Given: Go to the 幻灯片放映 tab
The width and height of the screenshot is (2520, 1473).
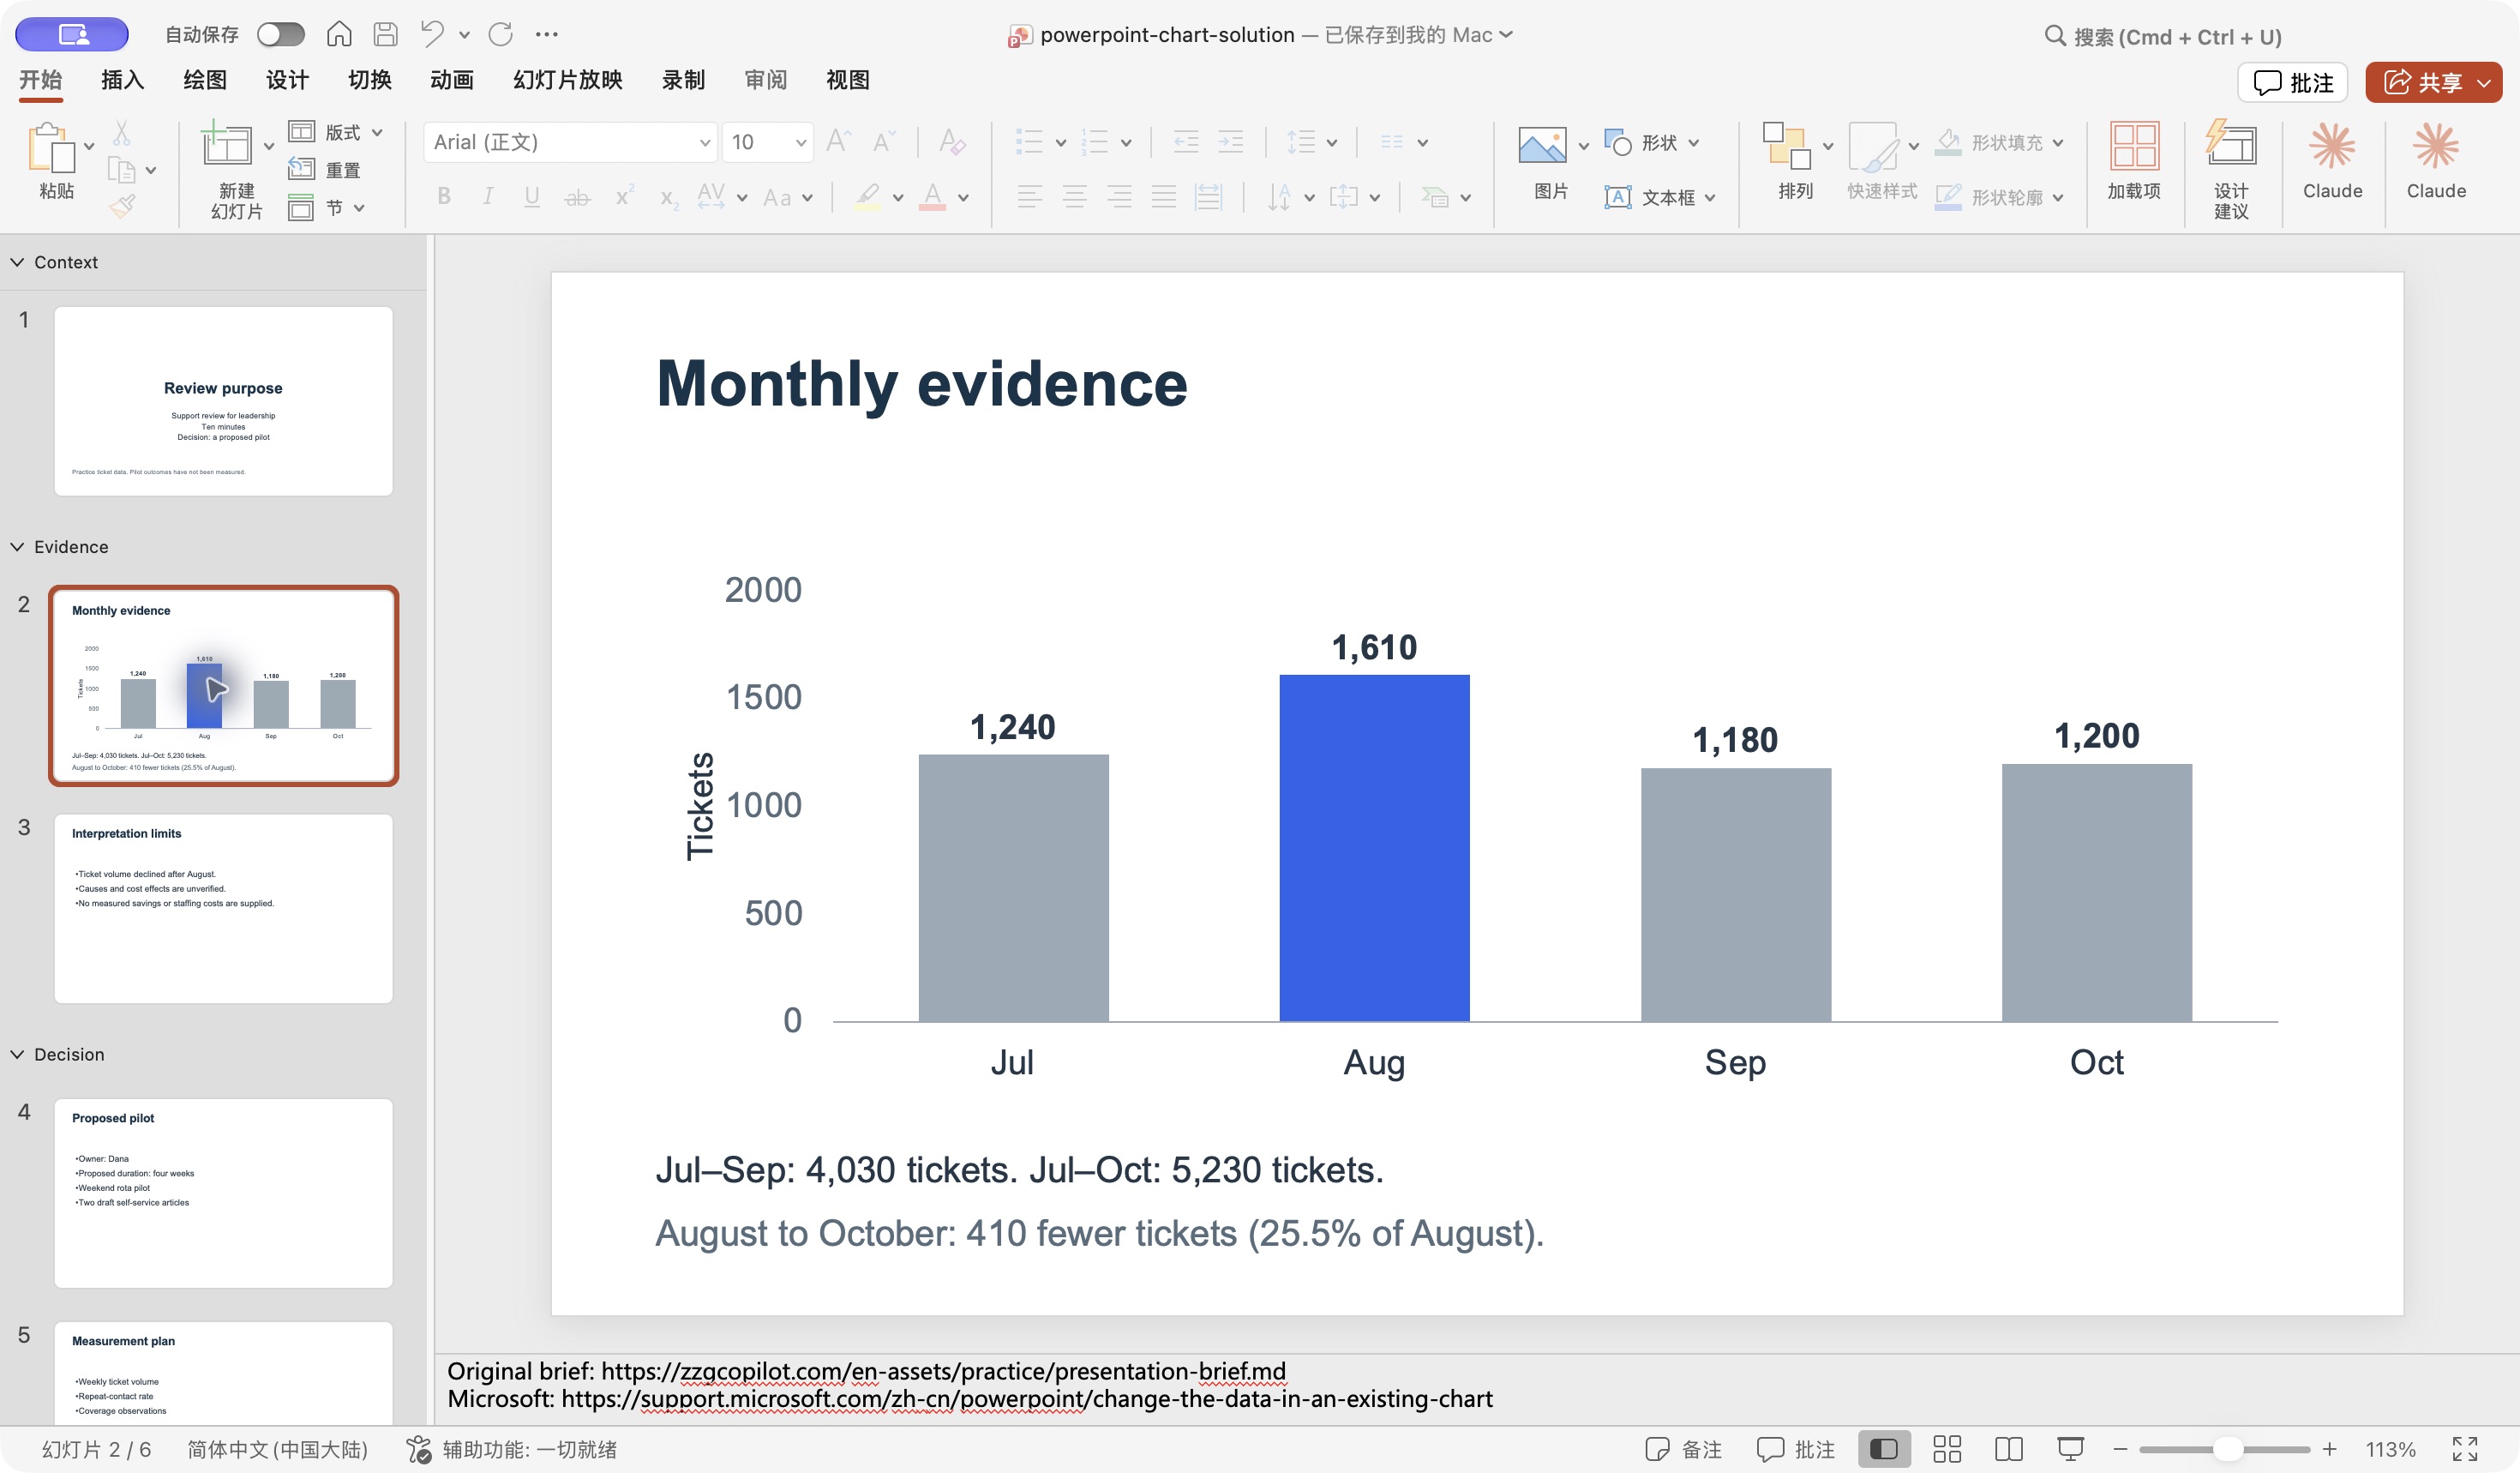Looking at the screenshot, I should click(567, 80).
